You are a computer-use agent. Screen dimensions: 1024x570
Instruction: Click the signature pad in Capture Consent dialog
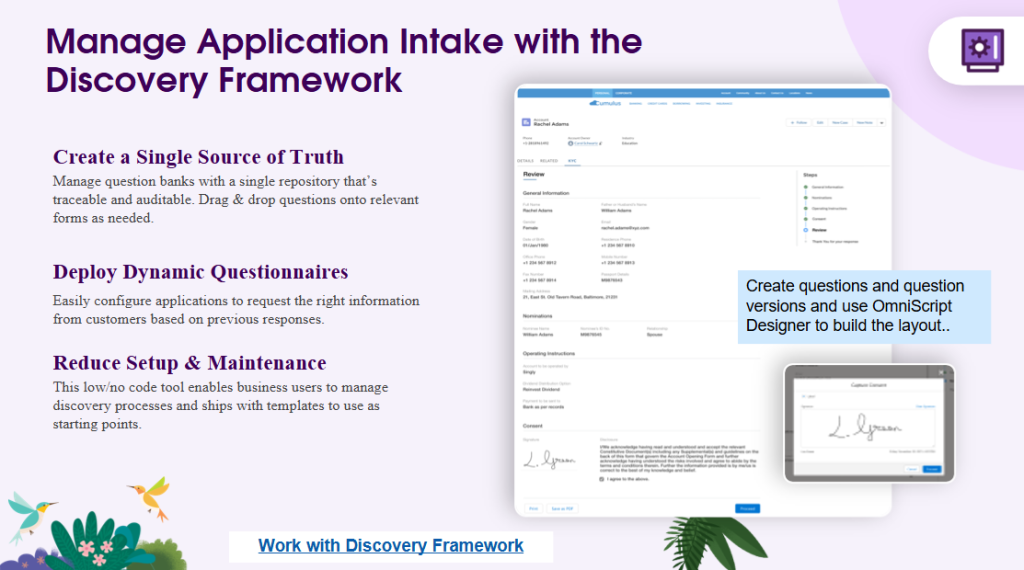point(867,428)
